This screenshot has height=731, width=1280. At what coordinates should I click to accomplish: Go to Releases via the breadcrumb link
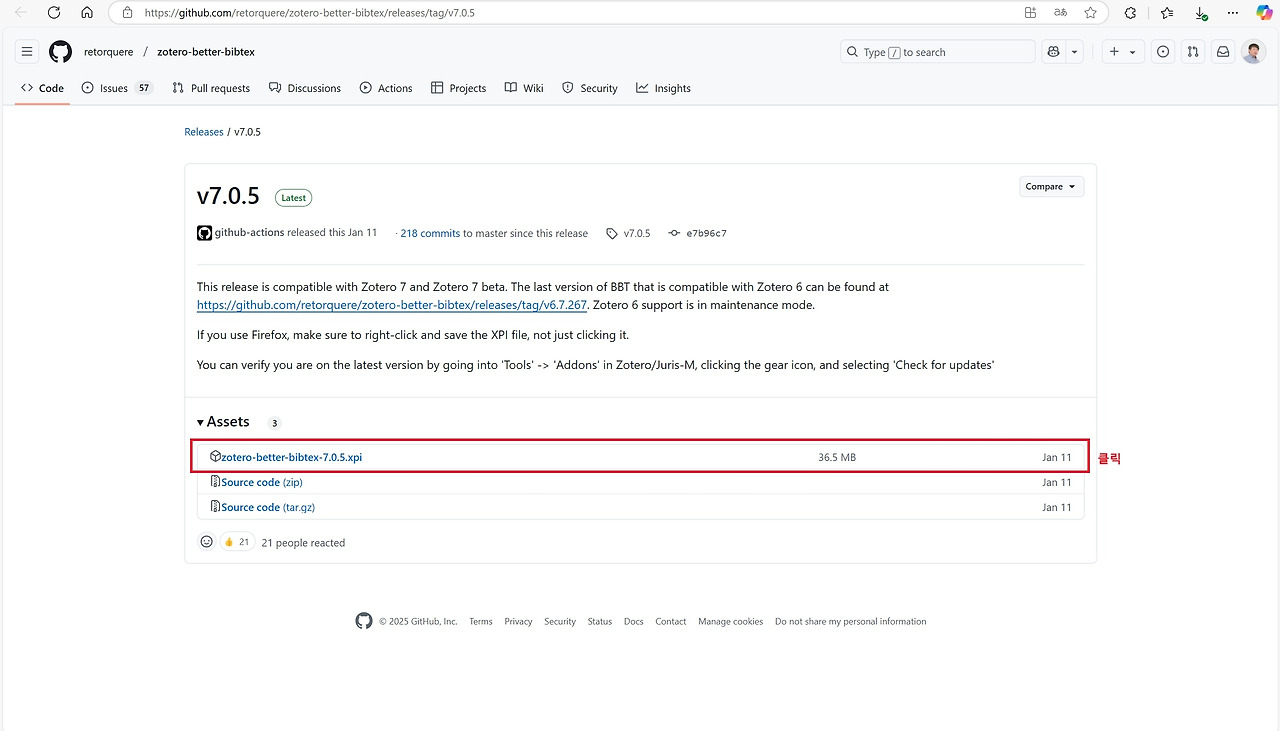click(204, 132)
